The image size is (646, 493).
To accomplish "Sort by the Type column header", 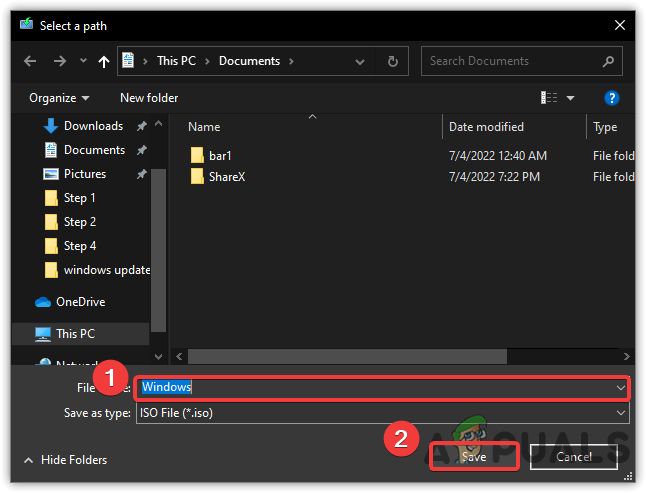I will 605,127.
